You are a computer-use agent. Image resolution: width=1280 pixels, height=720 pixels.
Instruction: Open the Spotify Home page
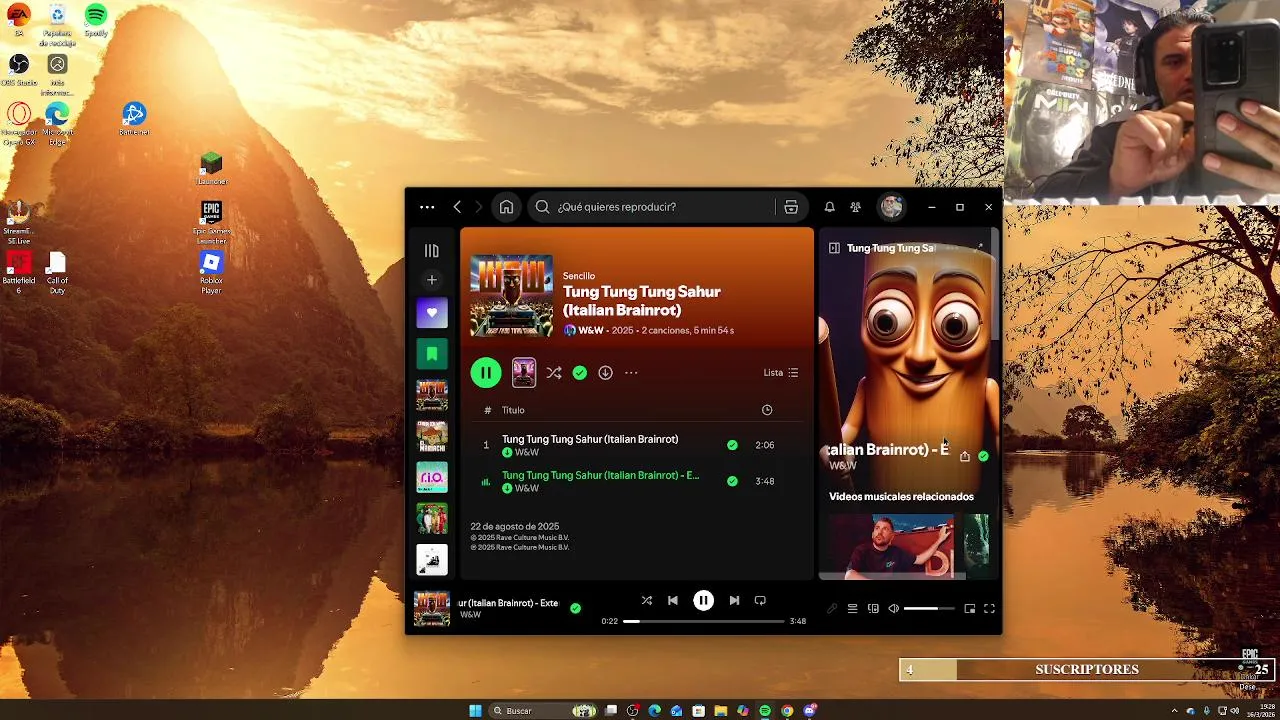point(506,207)
